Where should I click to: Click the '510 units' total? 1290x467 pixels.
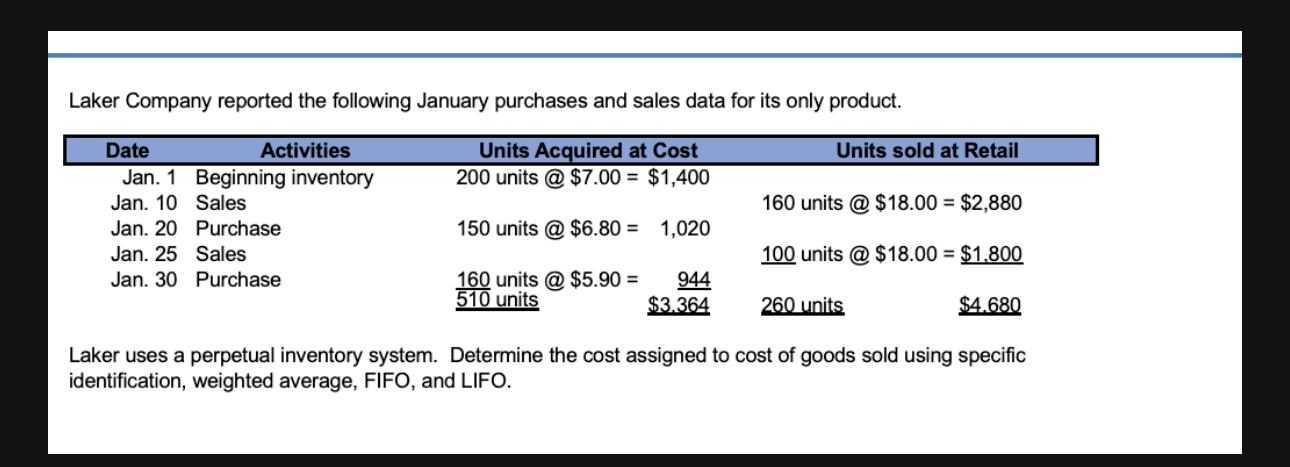pyautogui.click(x=497, y=299)
